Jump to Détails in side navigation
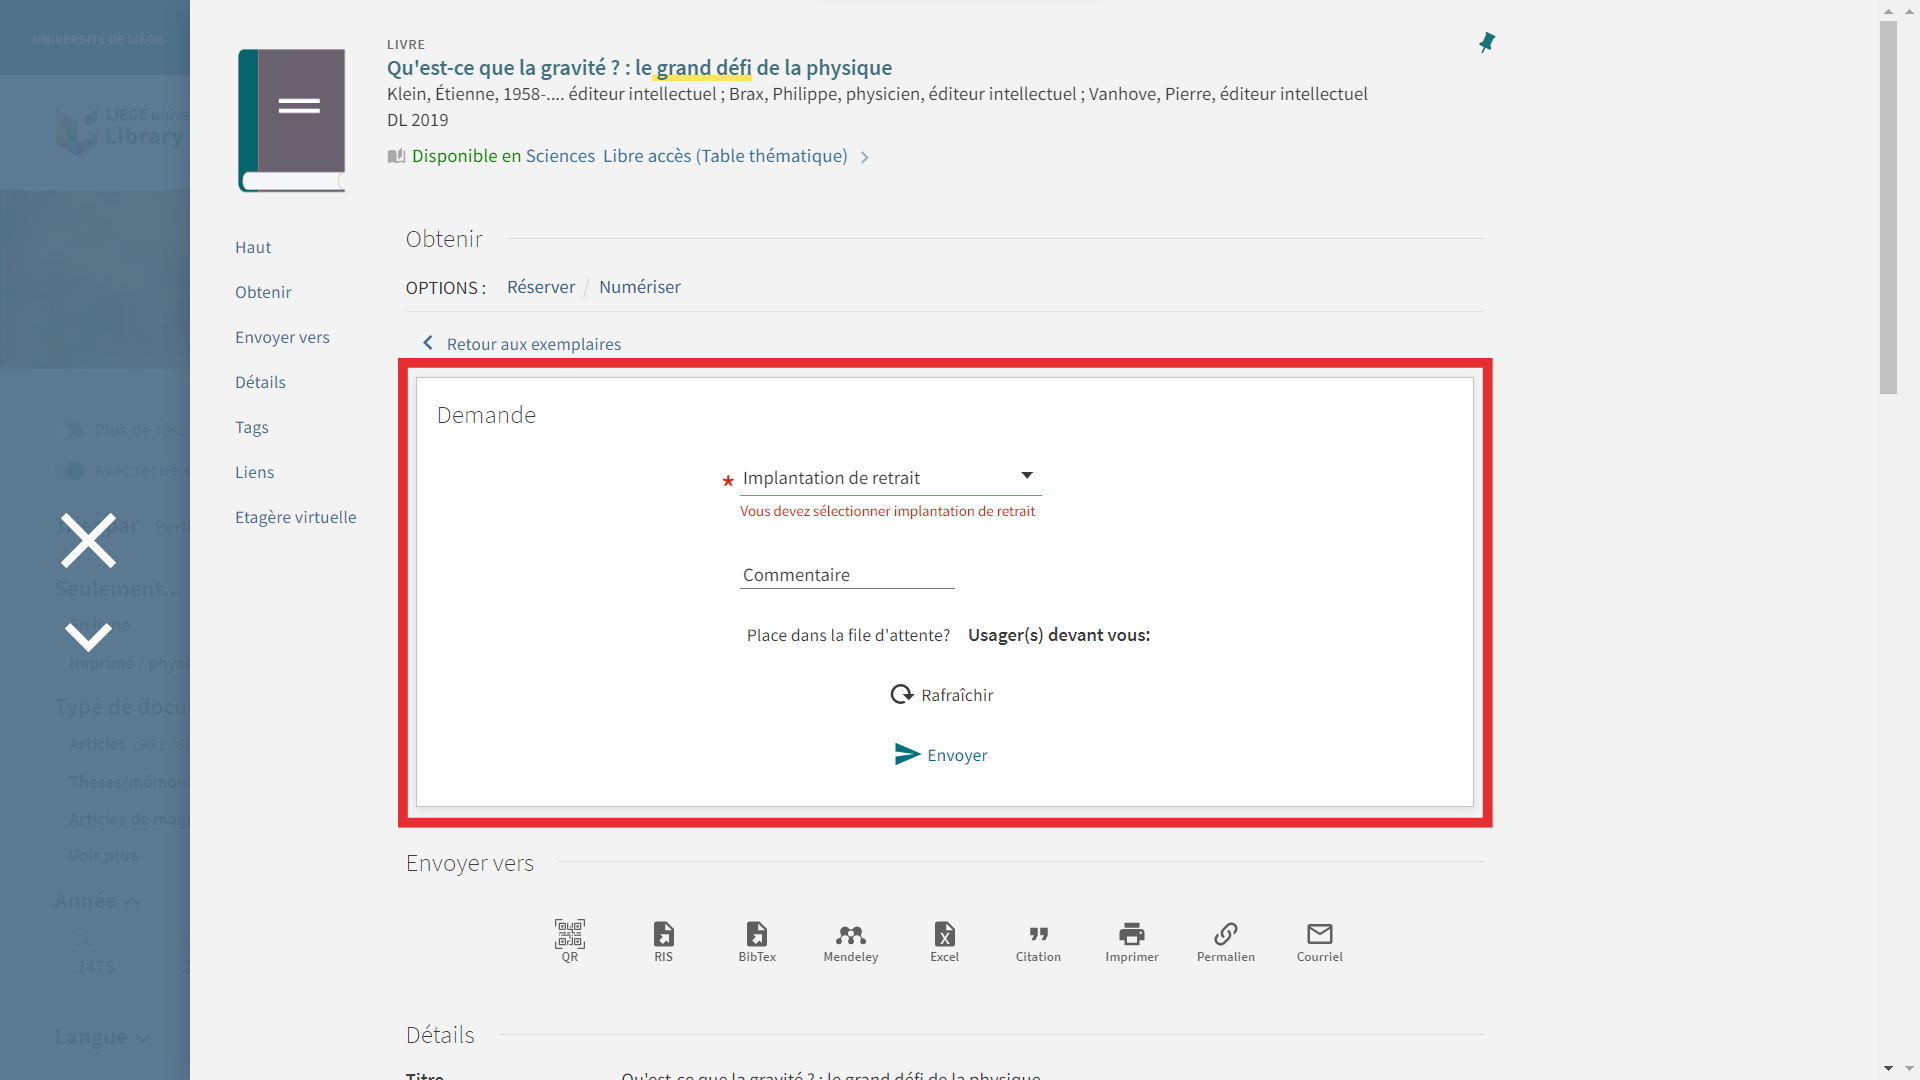This screenshot has height=1080, width=1920. click(x=260, y=382)
